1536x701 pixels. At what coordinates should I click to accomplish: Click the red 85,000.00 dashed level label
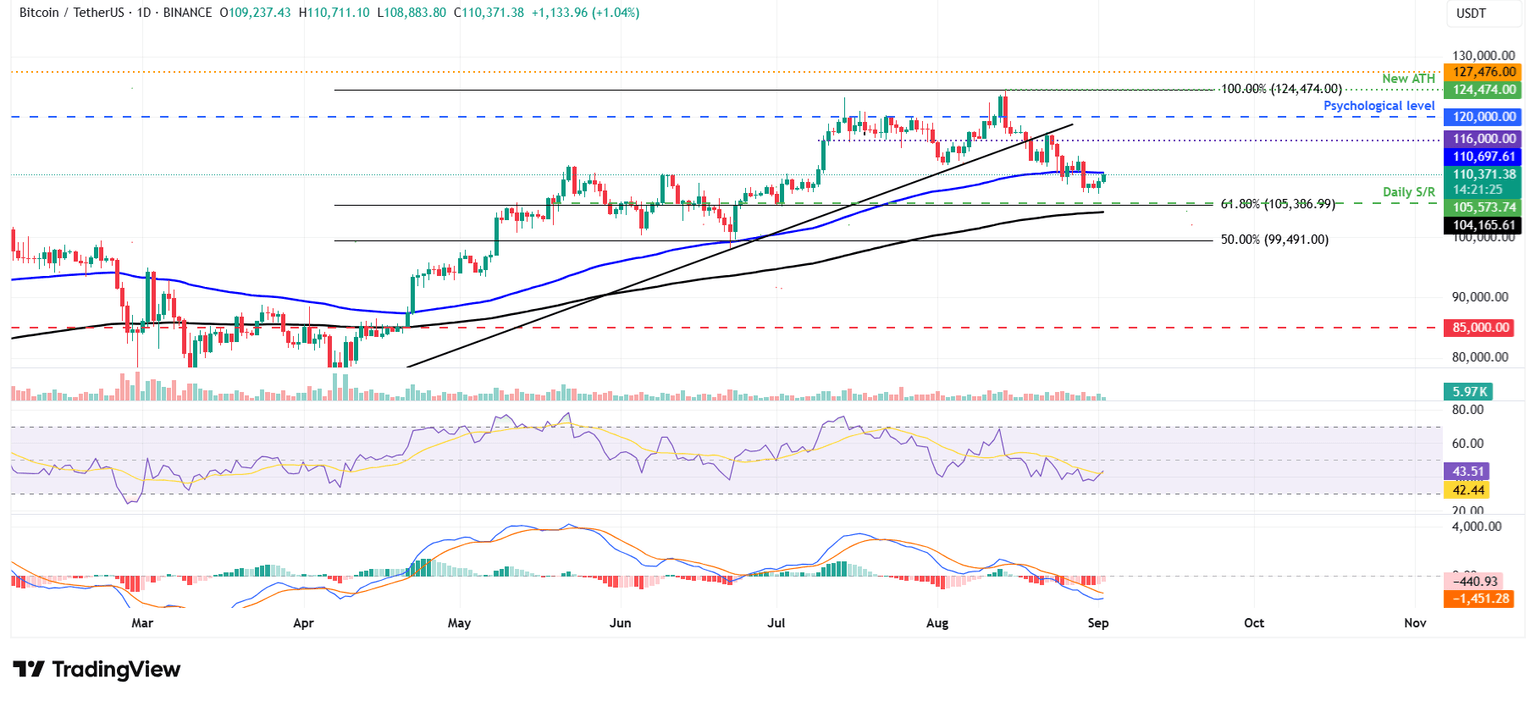point(1479,327)
